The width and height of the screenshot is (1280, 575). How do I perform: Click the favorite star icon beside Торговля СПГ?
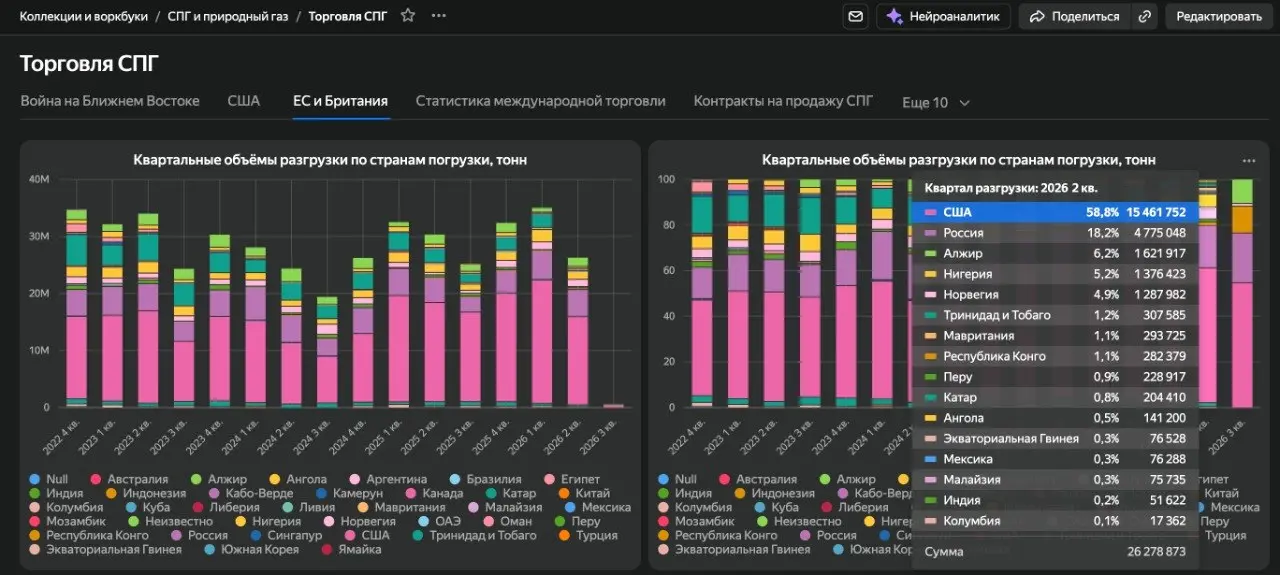pyautogui.click(x=407, y=16)
